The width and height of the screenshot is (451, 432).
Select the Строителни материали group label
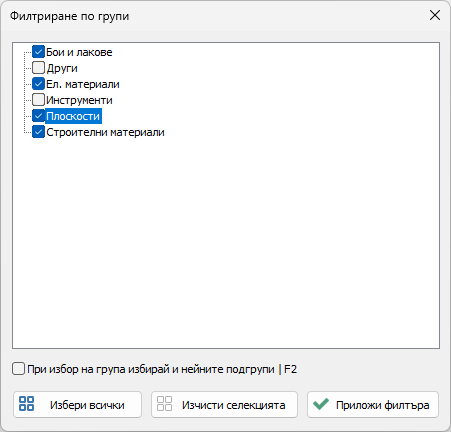(x=105, y=132)
